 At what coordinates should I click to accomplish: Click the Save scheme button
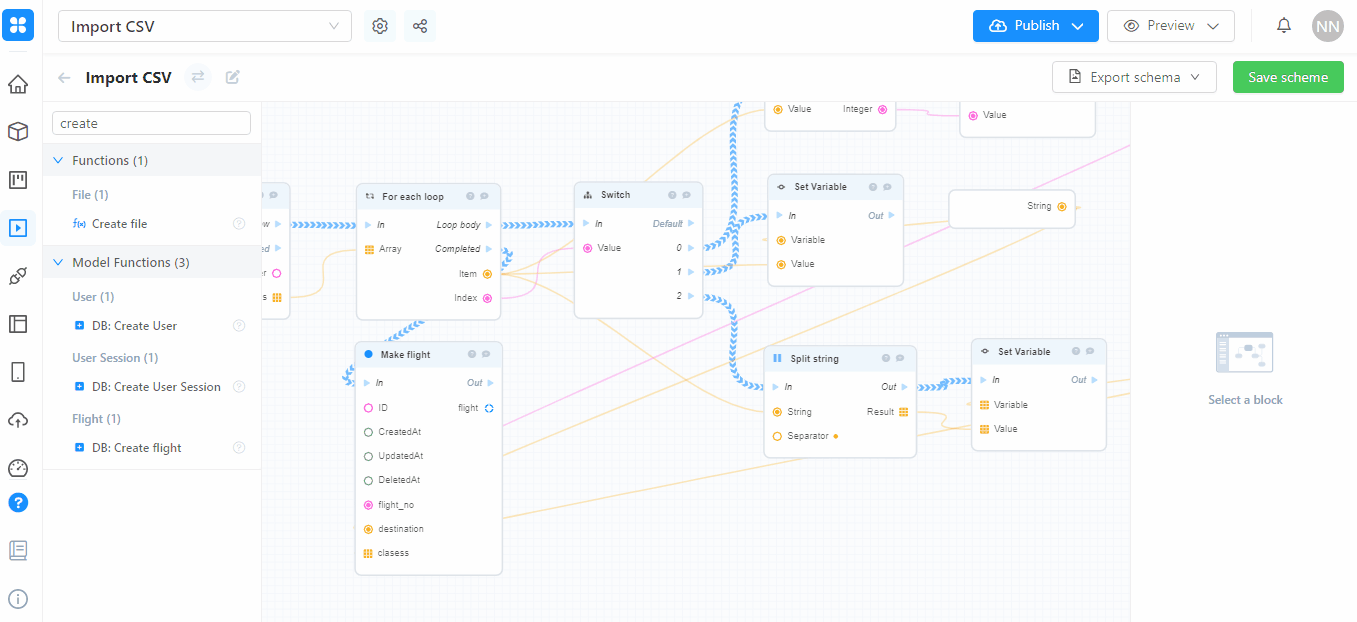[x=1288, y=77]
